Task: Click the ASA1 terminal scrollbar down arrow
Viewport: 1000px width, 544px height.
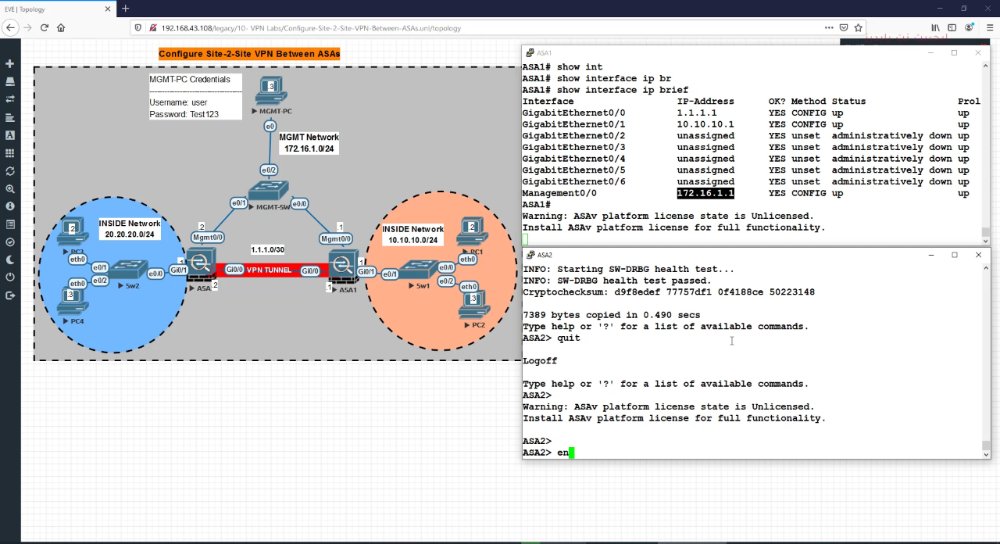Action: point(986,241)
